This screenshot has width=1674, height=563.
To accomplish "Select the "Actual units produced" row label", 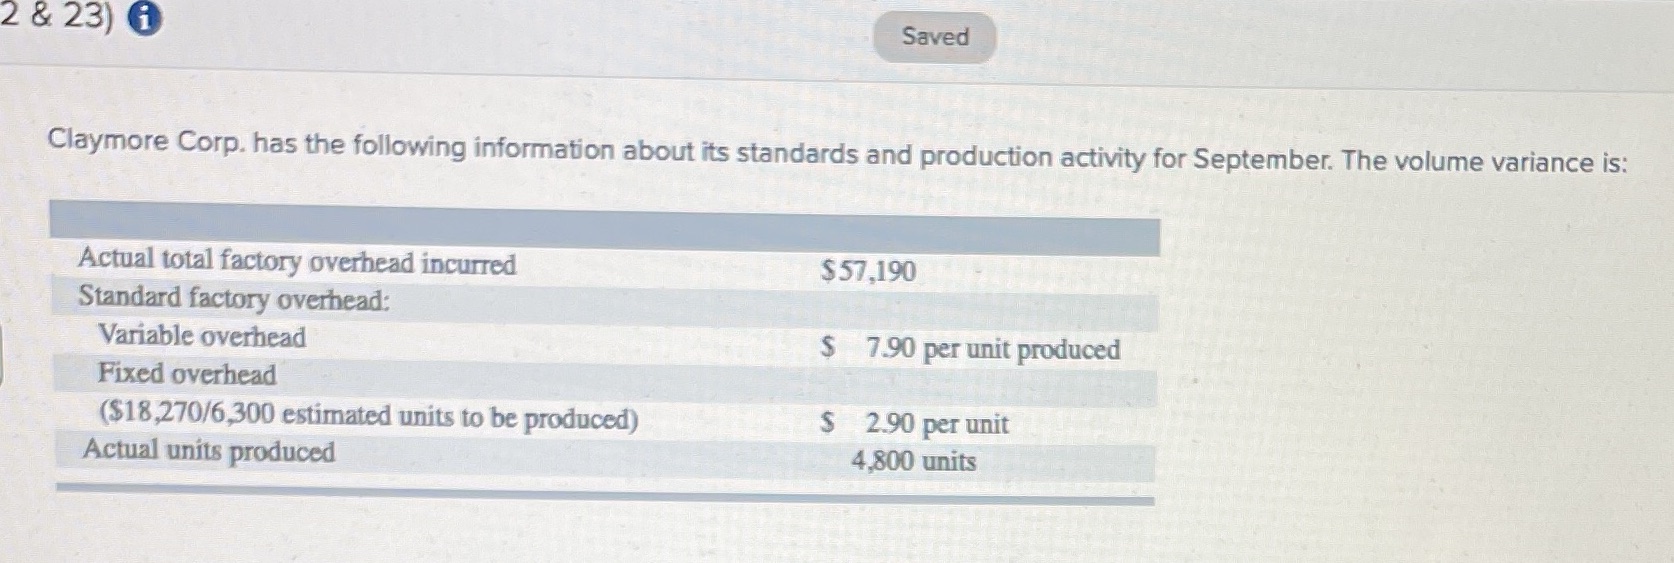I will 209,451.
